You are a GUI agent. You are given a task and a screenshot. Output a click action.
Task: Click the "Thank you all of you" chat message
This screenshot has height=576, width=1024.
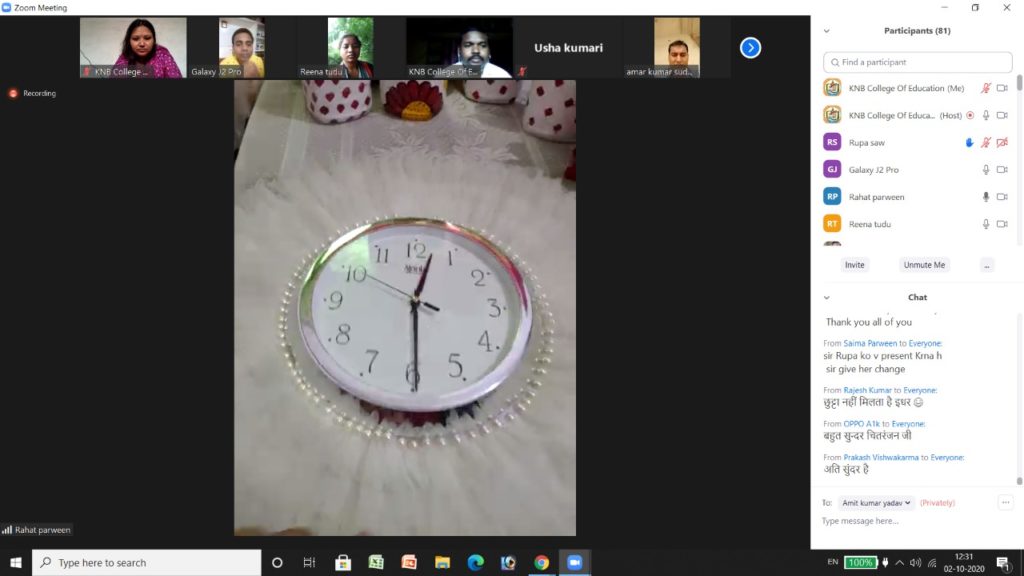click(x=869, y=323)
